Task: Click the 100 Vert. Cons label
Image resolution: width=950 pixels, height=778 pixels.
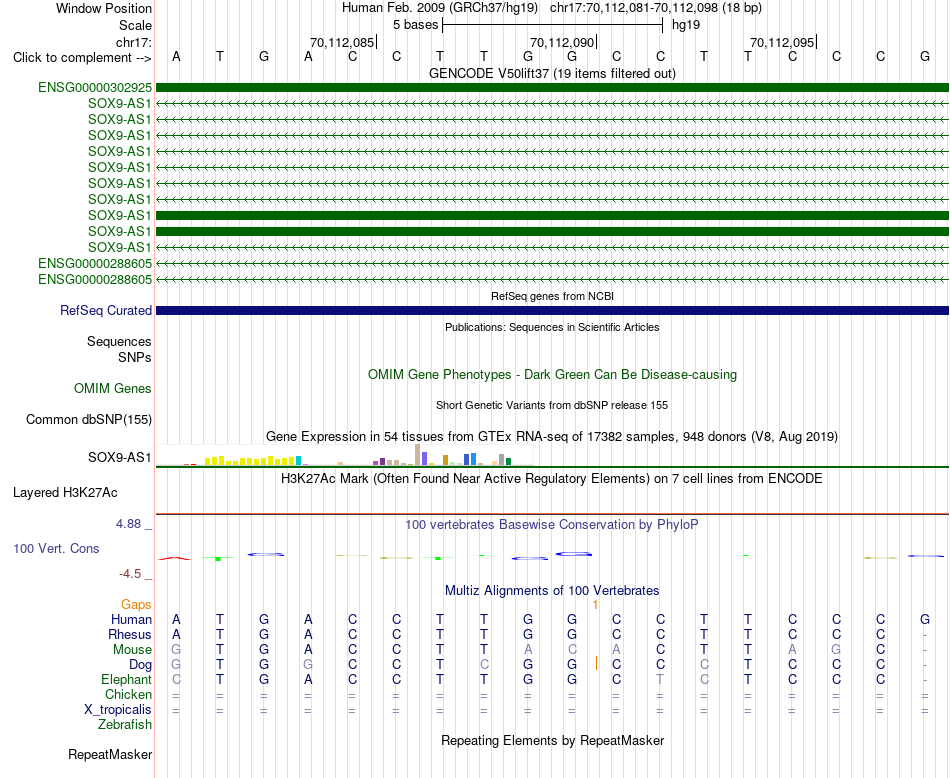Action: [56, 548]
